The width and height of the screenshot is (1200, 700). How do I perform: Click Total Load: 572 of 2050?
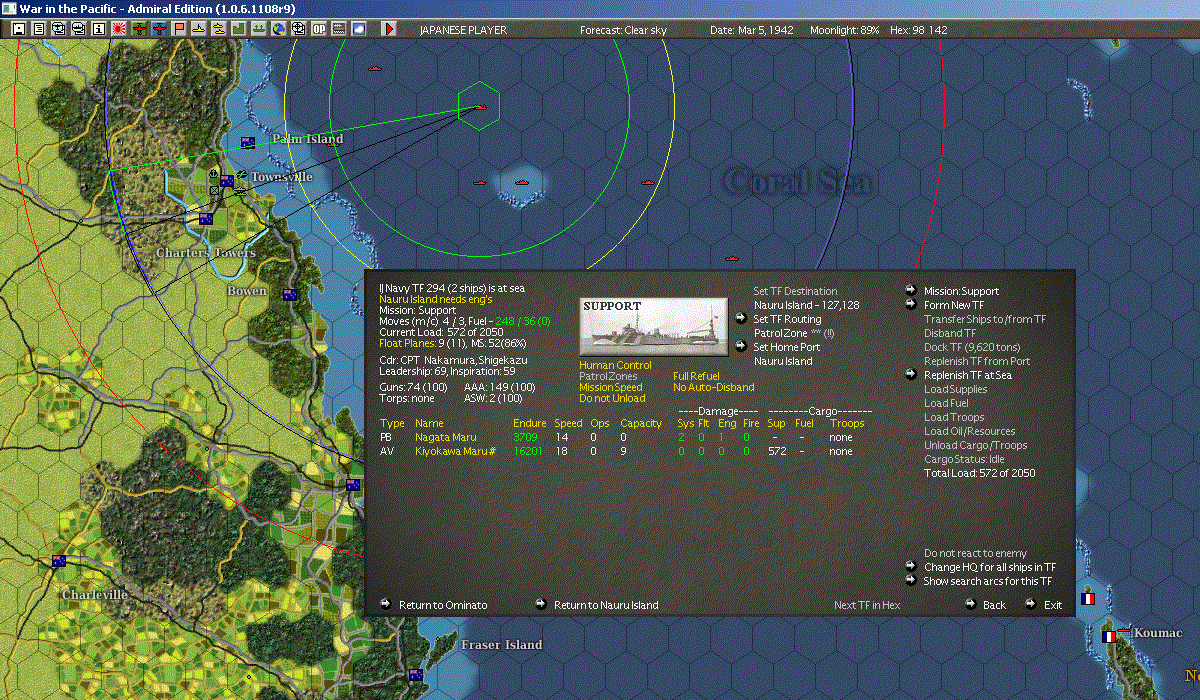point(979,474)
